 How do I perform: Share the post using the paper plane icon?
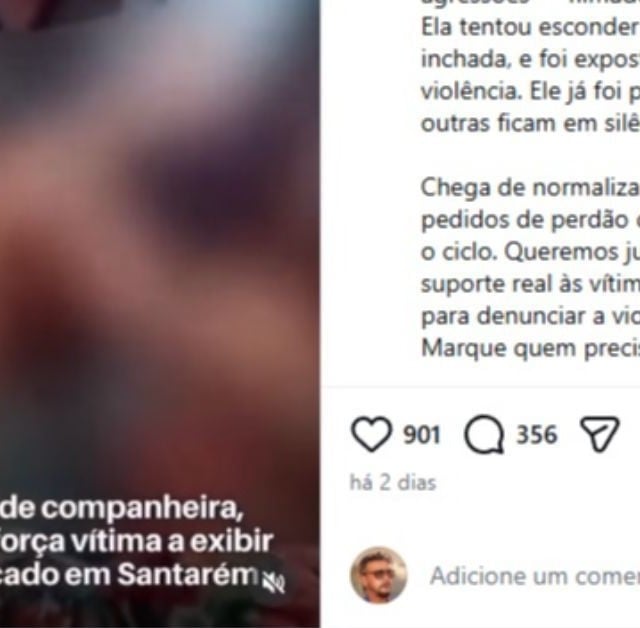(x=600, y=434)
